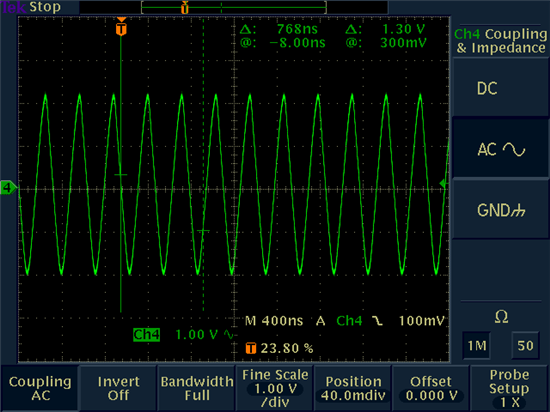Click the green channel 4 ground indicator
550x412 pixels.
click(8, 188)
